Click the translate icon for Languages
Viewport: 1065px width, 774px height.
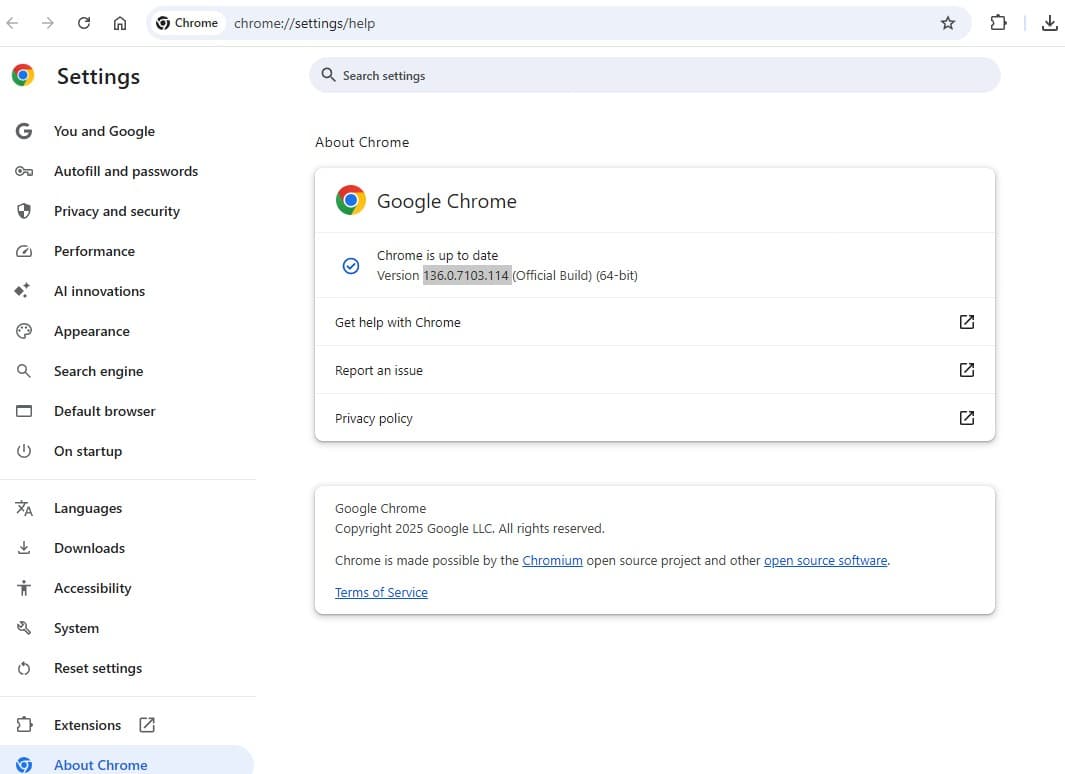coord(24,508)
